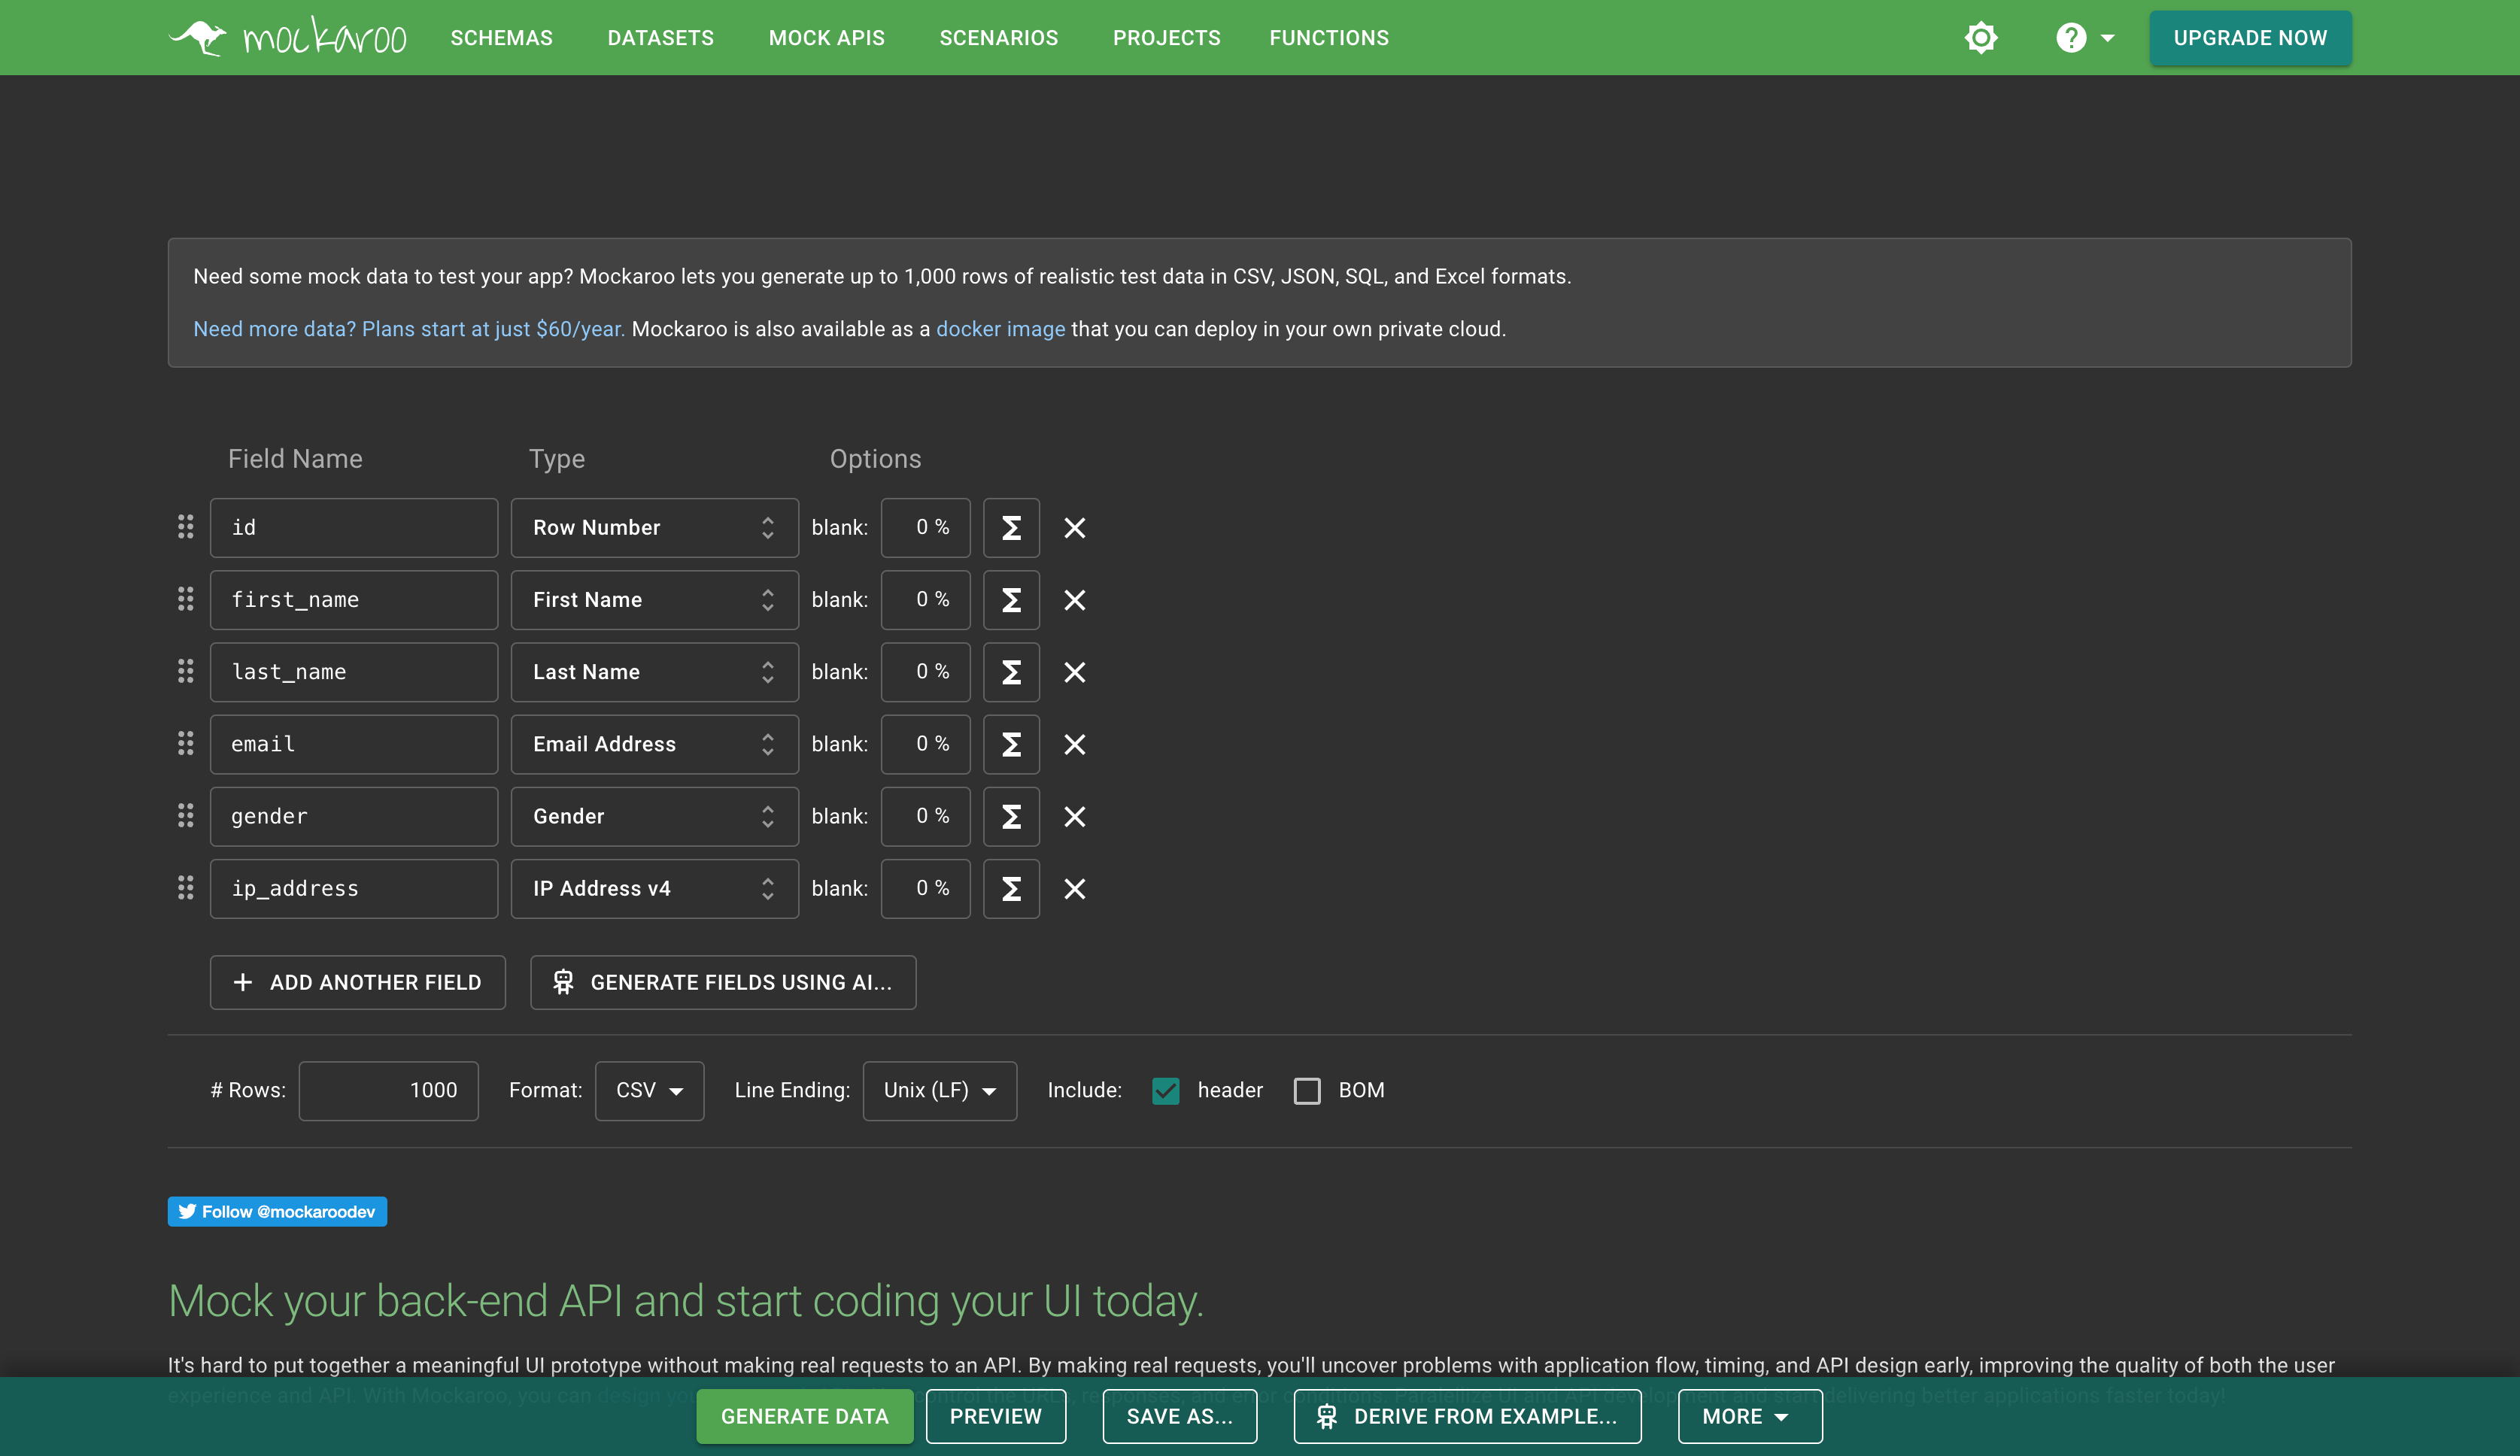Open the Row Number type selector
This screenshot has width=2520, height=1456.
click(654, 527)
